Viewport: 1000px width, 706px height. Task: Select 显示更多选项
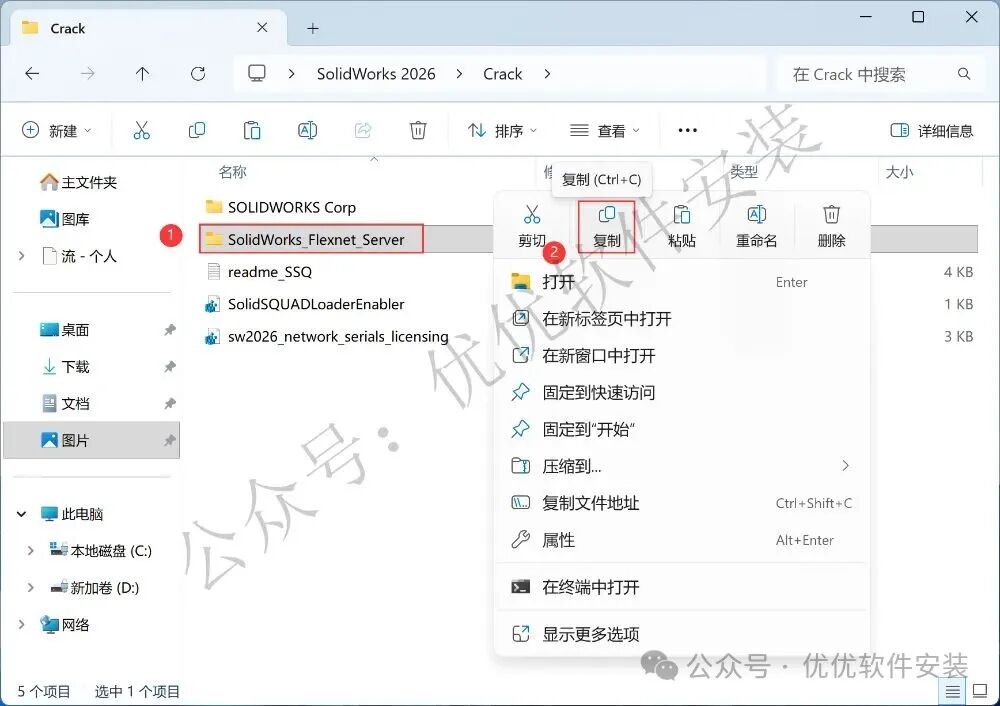pos(682,635)
